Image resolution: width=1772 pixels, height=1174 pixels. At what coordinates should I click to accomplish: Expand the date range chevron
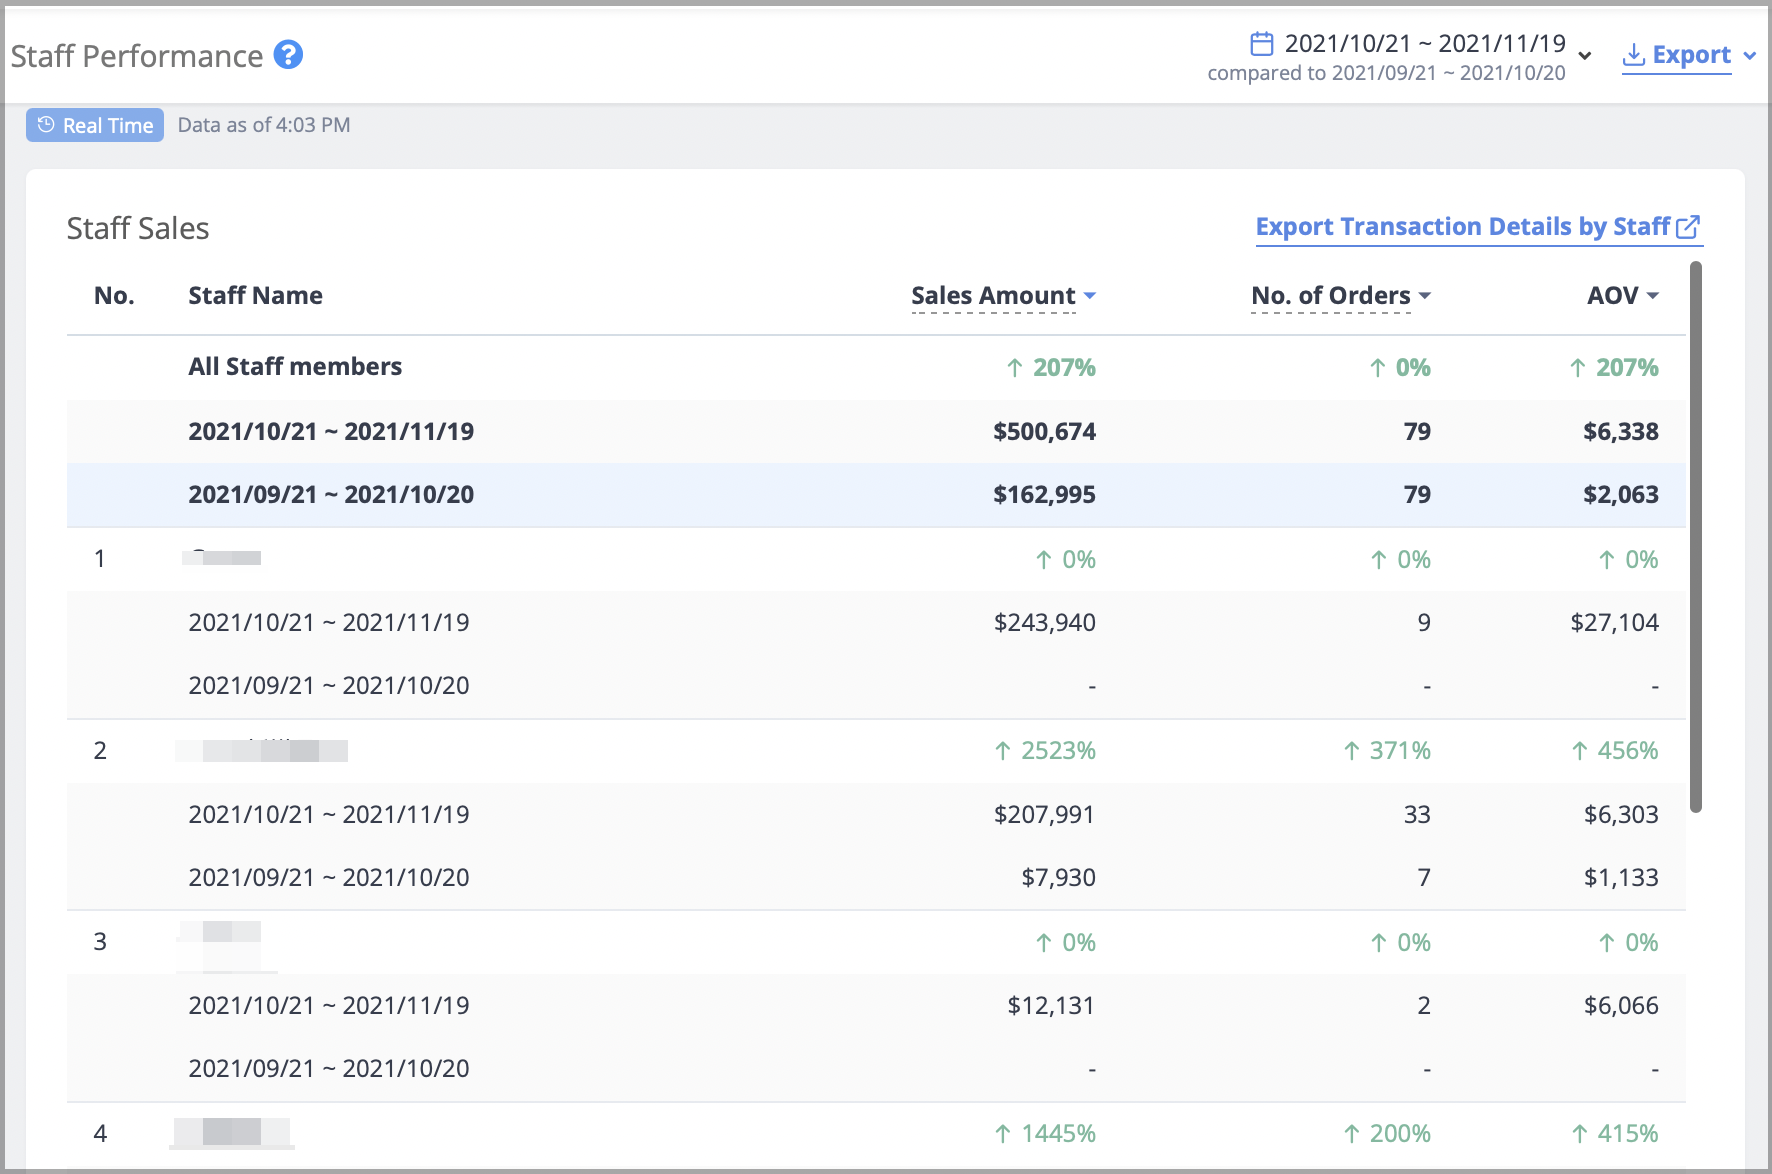point(1585,56)
